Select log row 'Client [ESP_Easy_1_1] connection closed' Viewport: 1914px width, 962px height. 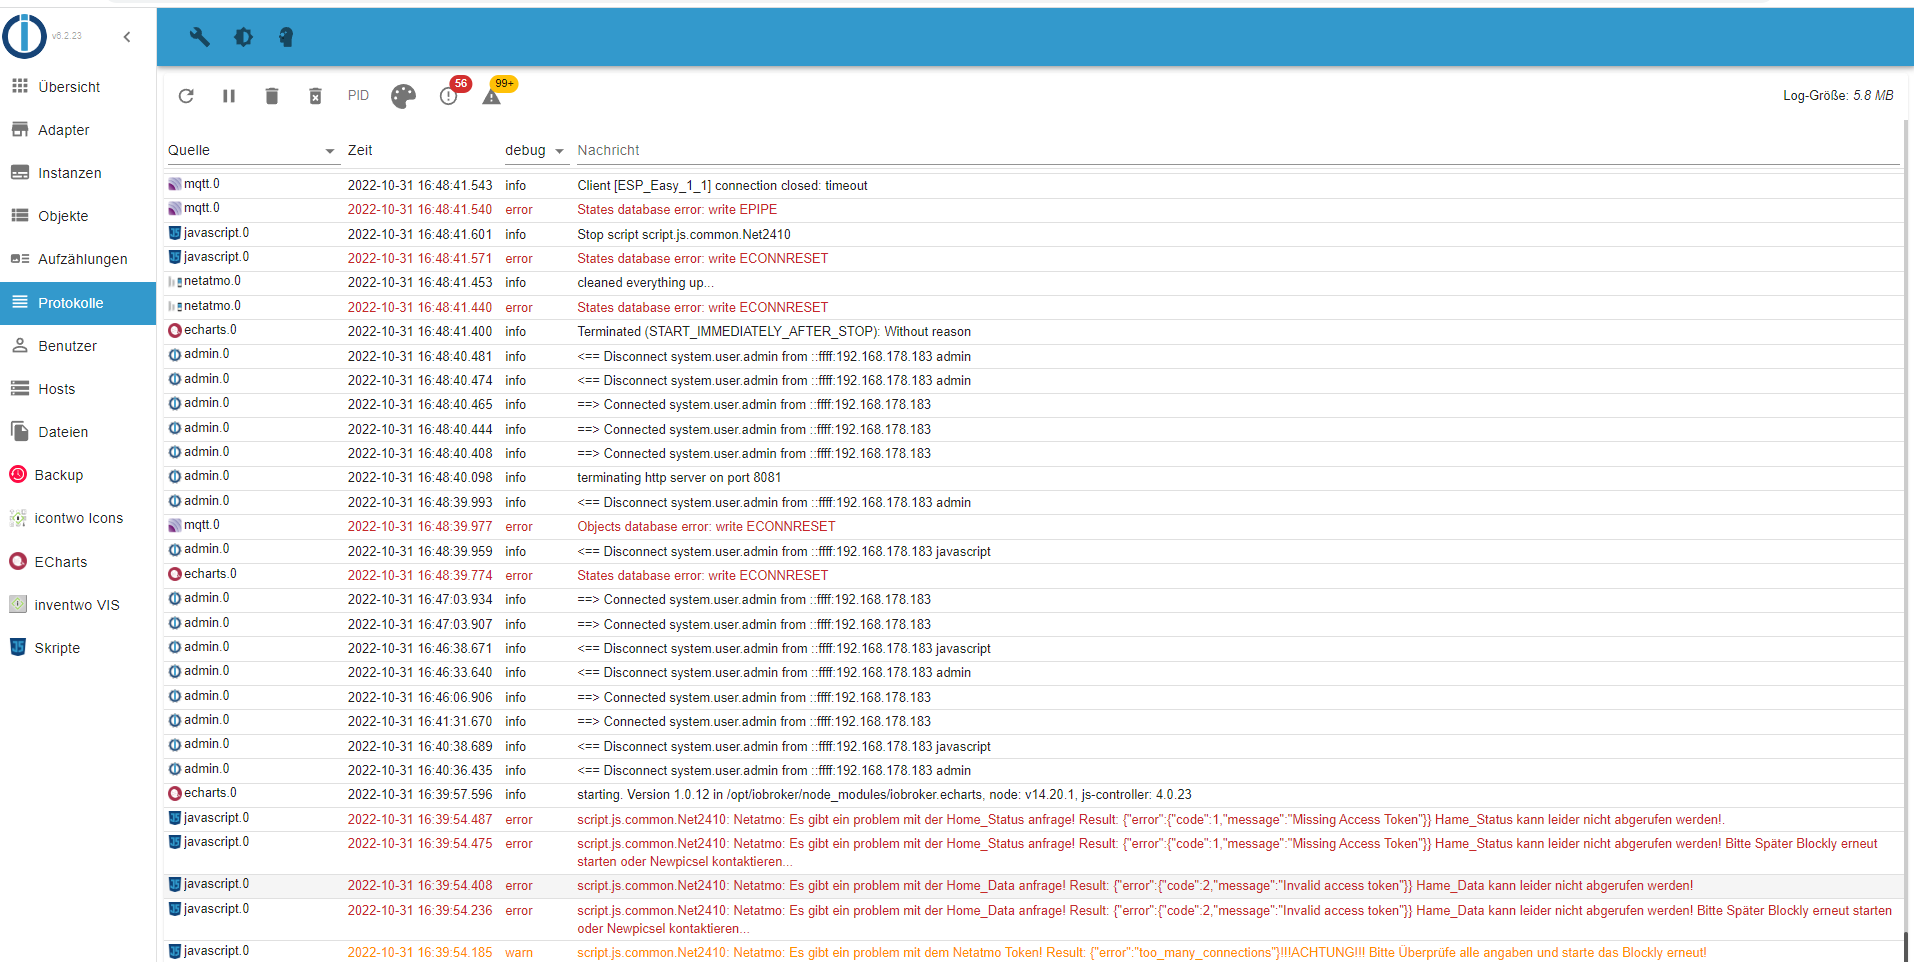[1034, 185]
